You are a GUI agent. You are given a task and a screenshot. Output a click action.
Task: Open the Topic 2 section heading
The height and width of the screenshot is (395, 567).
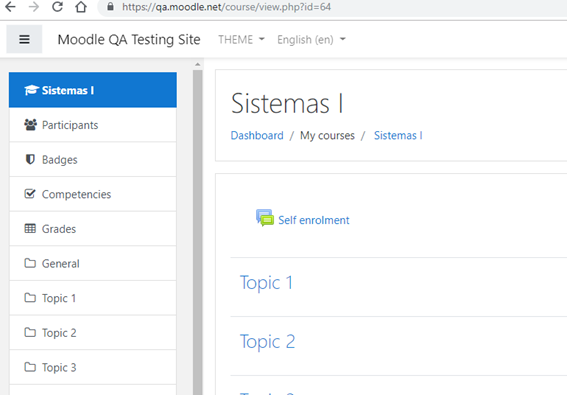(x=268, y=341)
